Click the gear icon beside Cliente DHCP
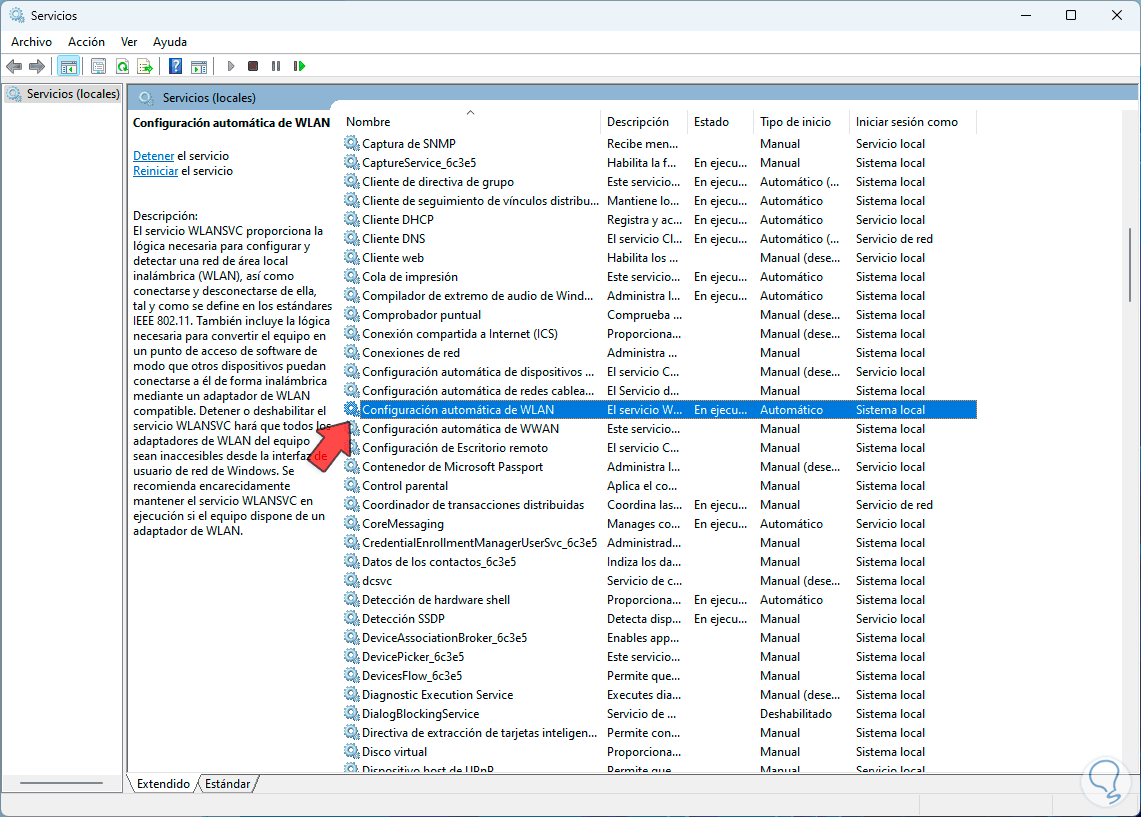This screenshot has height=817, width=1141. [x=351, y=219]
